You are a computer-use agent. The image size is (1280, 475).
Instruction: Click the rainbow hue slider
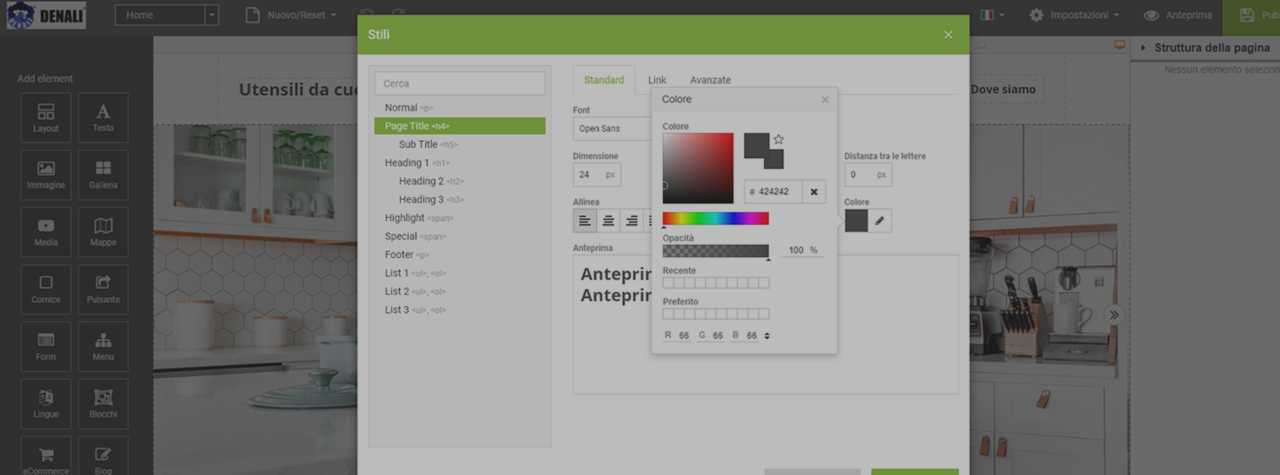[x=715, y=218]
